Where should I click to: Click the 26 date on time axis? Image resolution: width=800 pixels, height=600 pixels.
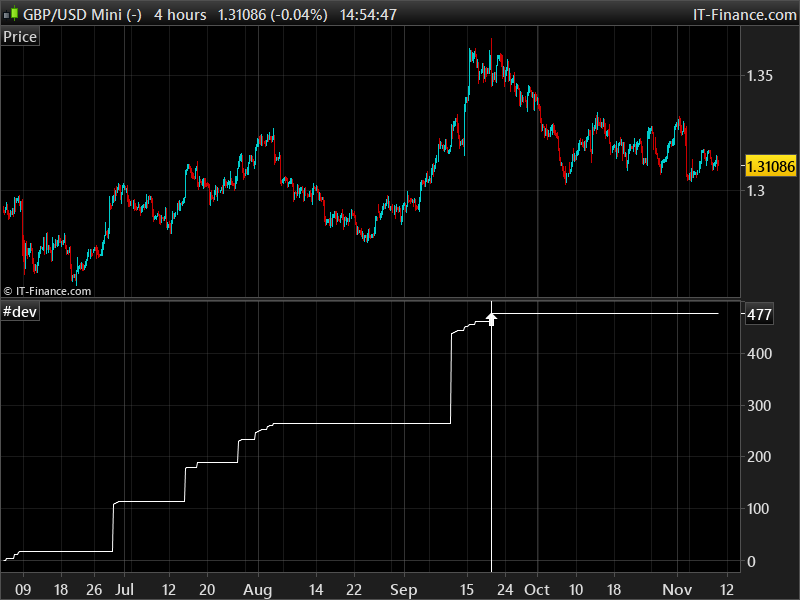(94, 589)
